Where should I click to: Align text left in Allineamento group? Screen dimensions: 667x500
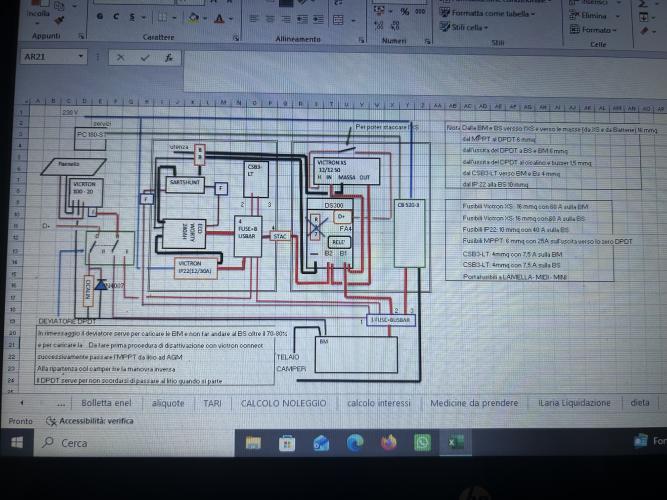(254, 19)
